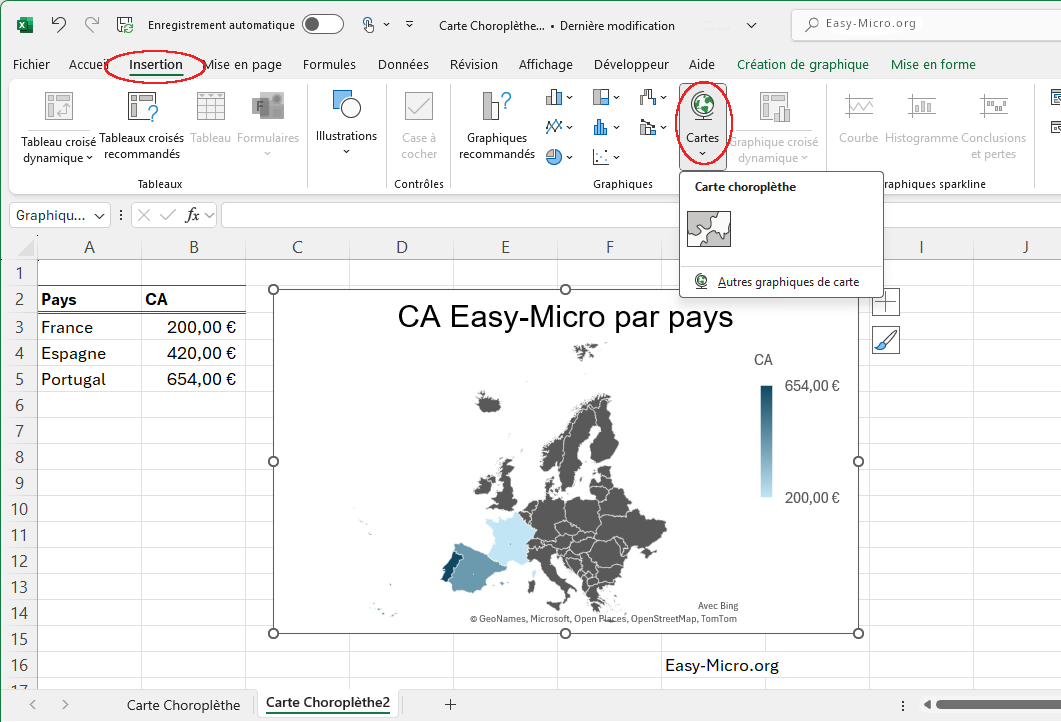Click the insert function fx icon
1061x722 pixels.
click(x=192, y=215)
